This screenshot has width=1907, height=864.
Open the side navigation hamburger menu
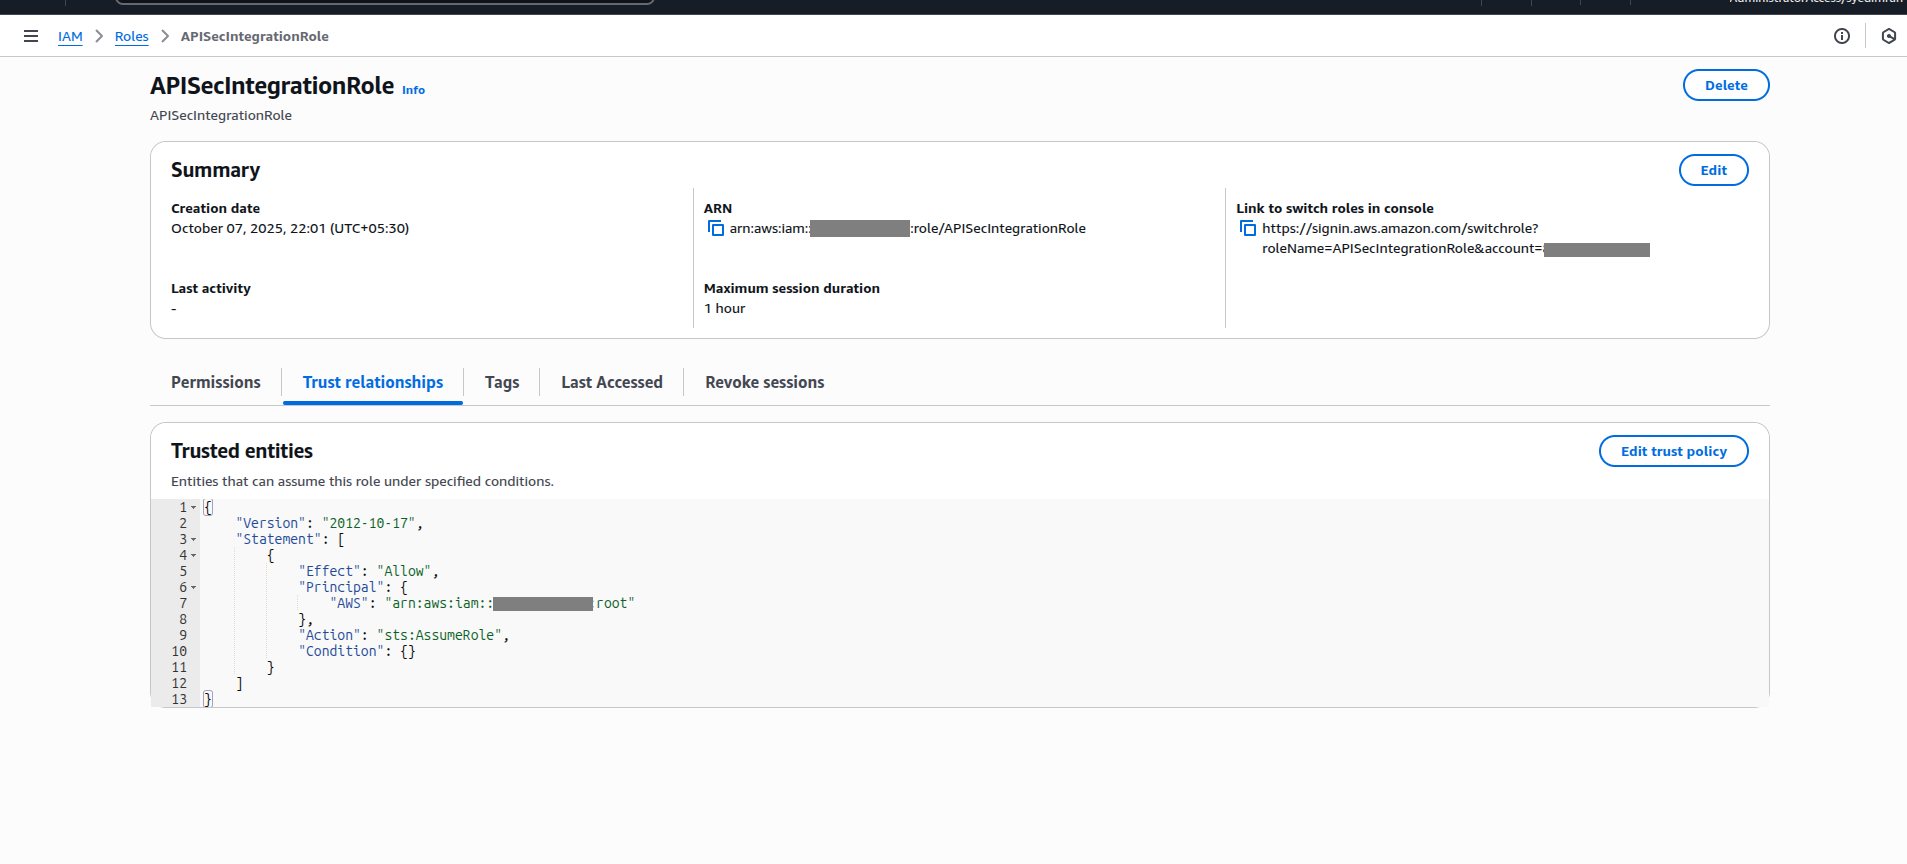point(31,36)
